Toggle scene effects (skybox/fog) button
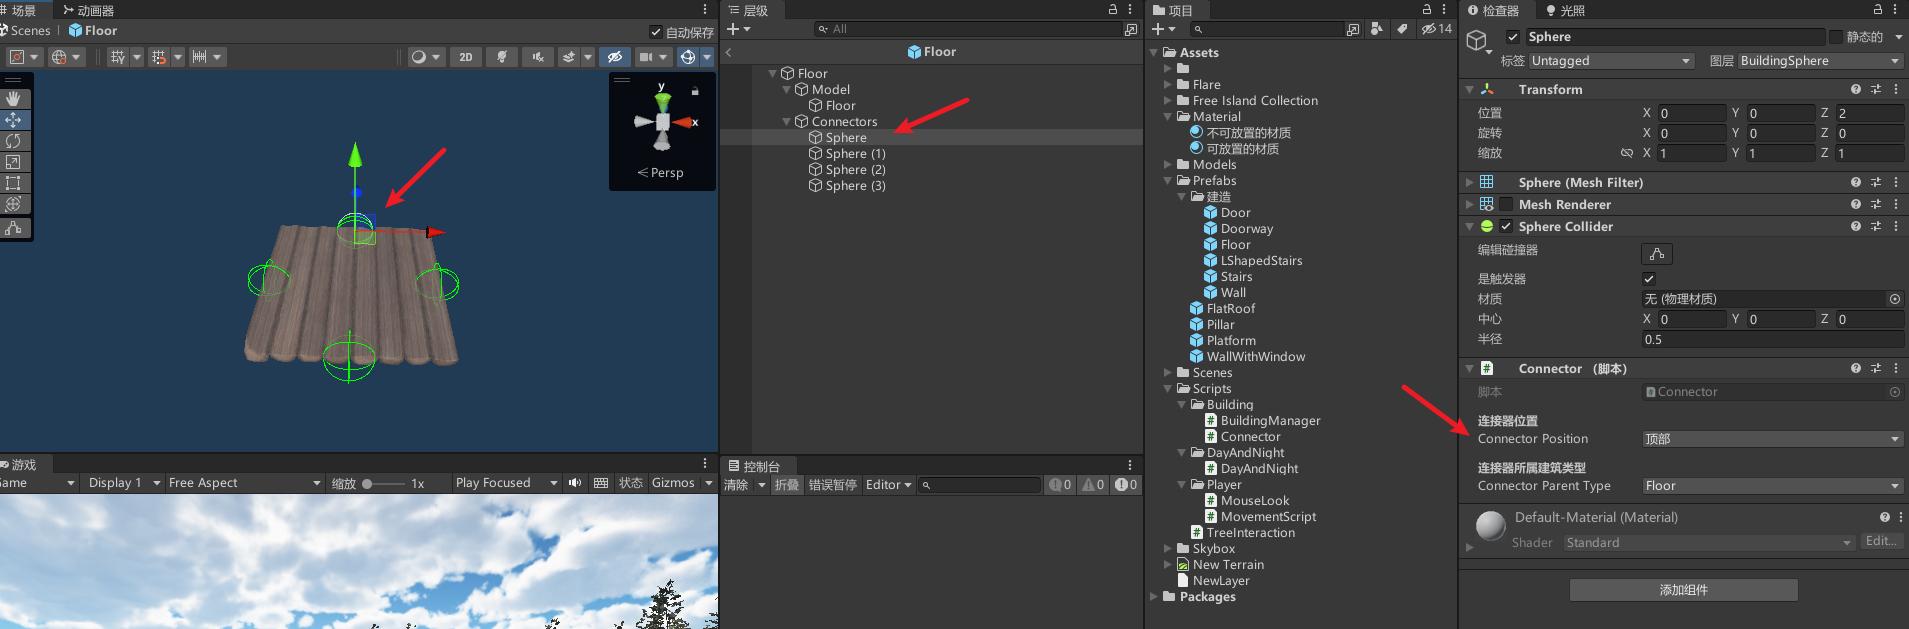1909x629 pixels. click(x=569, y=57)
